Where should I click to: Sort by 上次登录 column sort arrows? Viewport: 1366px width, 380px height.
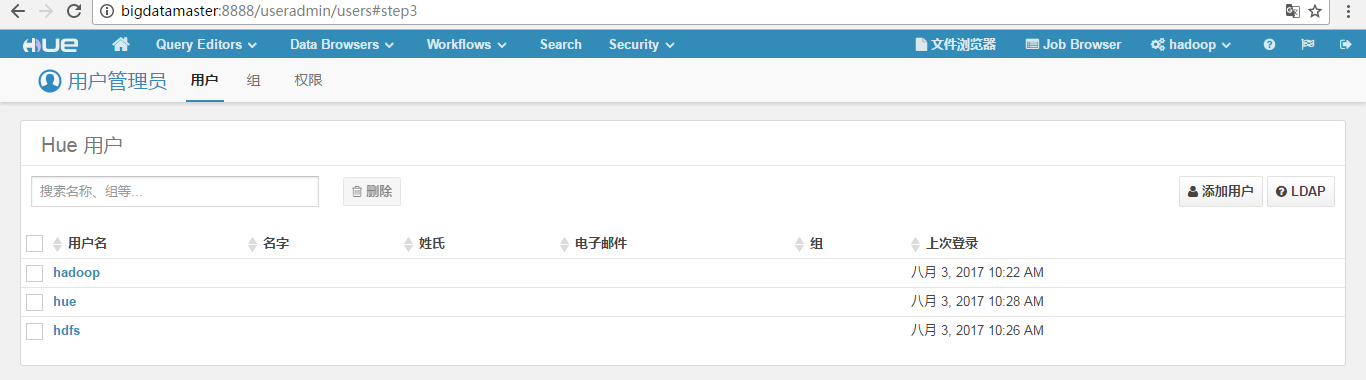point(916,244)
